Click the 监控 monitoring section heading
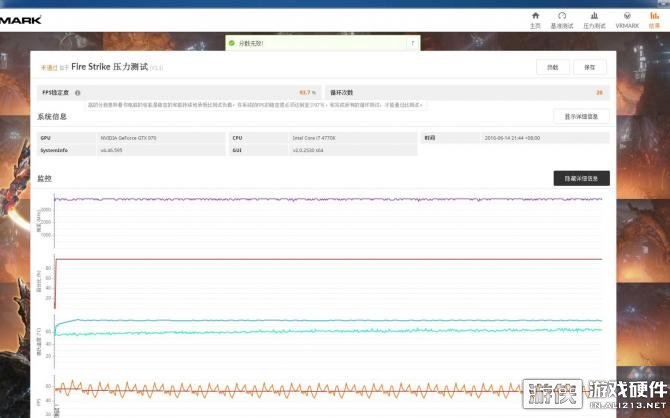670x418 pixels. pyautogui.click(x=44, y=178)
